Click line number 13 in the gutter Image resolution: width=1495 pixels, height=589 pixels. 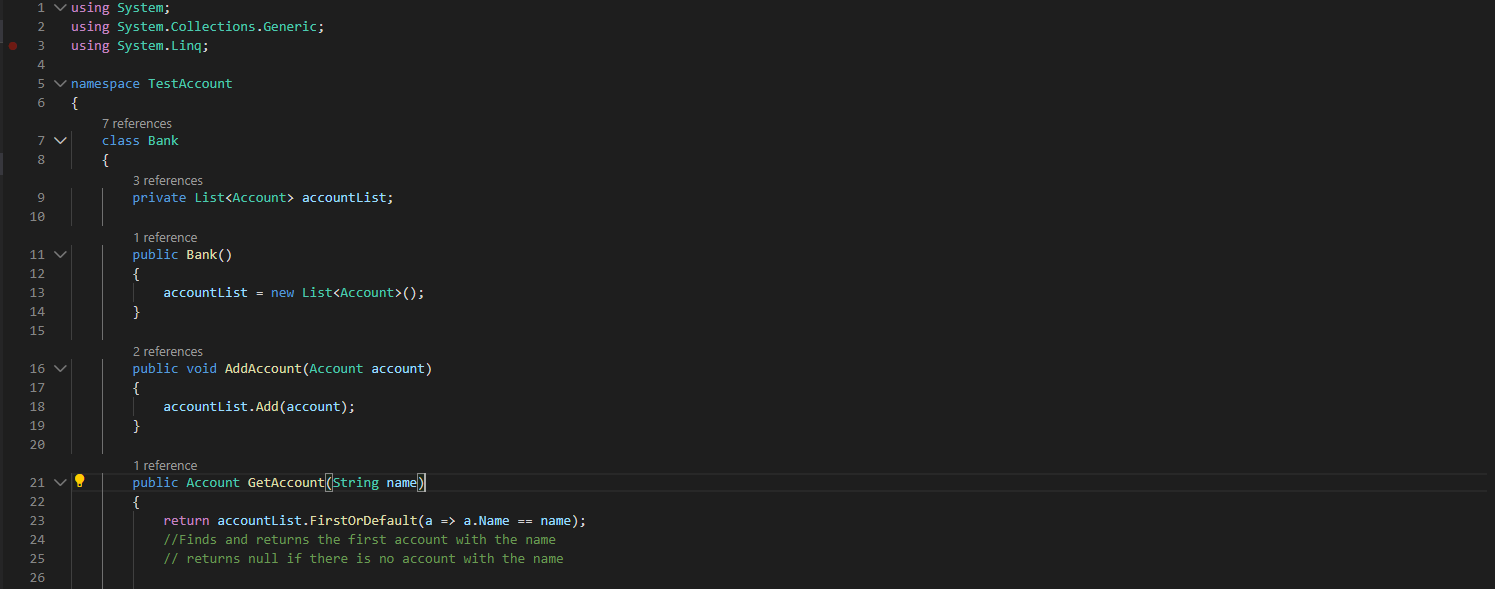(38, 293)
